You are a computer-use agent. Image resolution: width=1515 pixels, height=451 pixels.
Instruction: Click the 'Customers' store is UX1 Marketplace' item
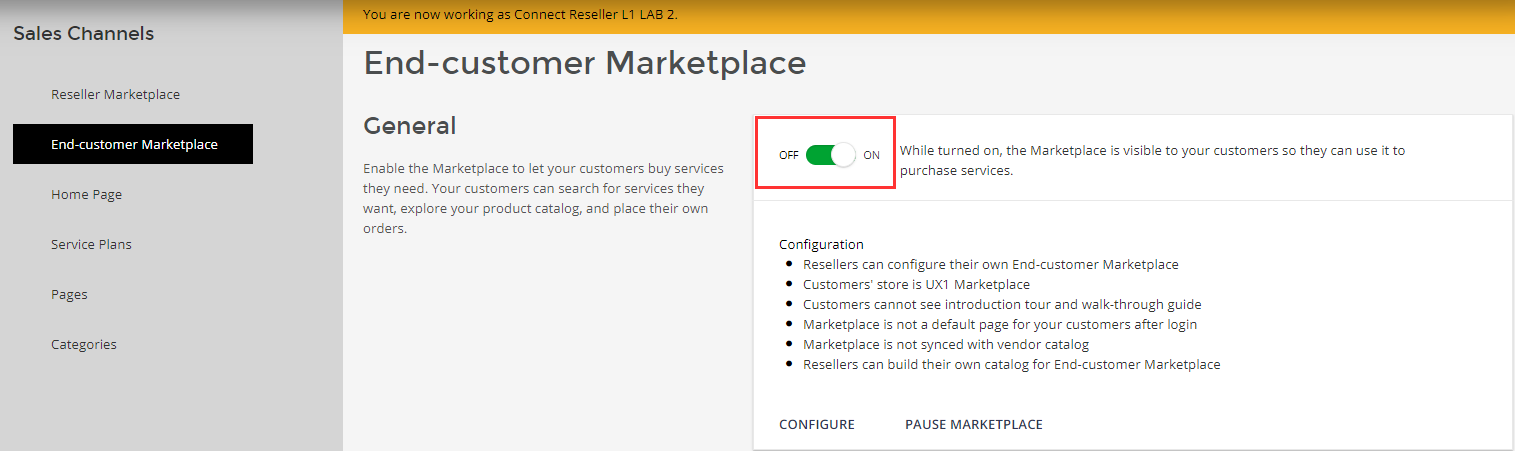click(x=916, y=284)
